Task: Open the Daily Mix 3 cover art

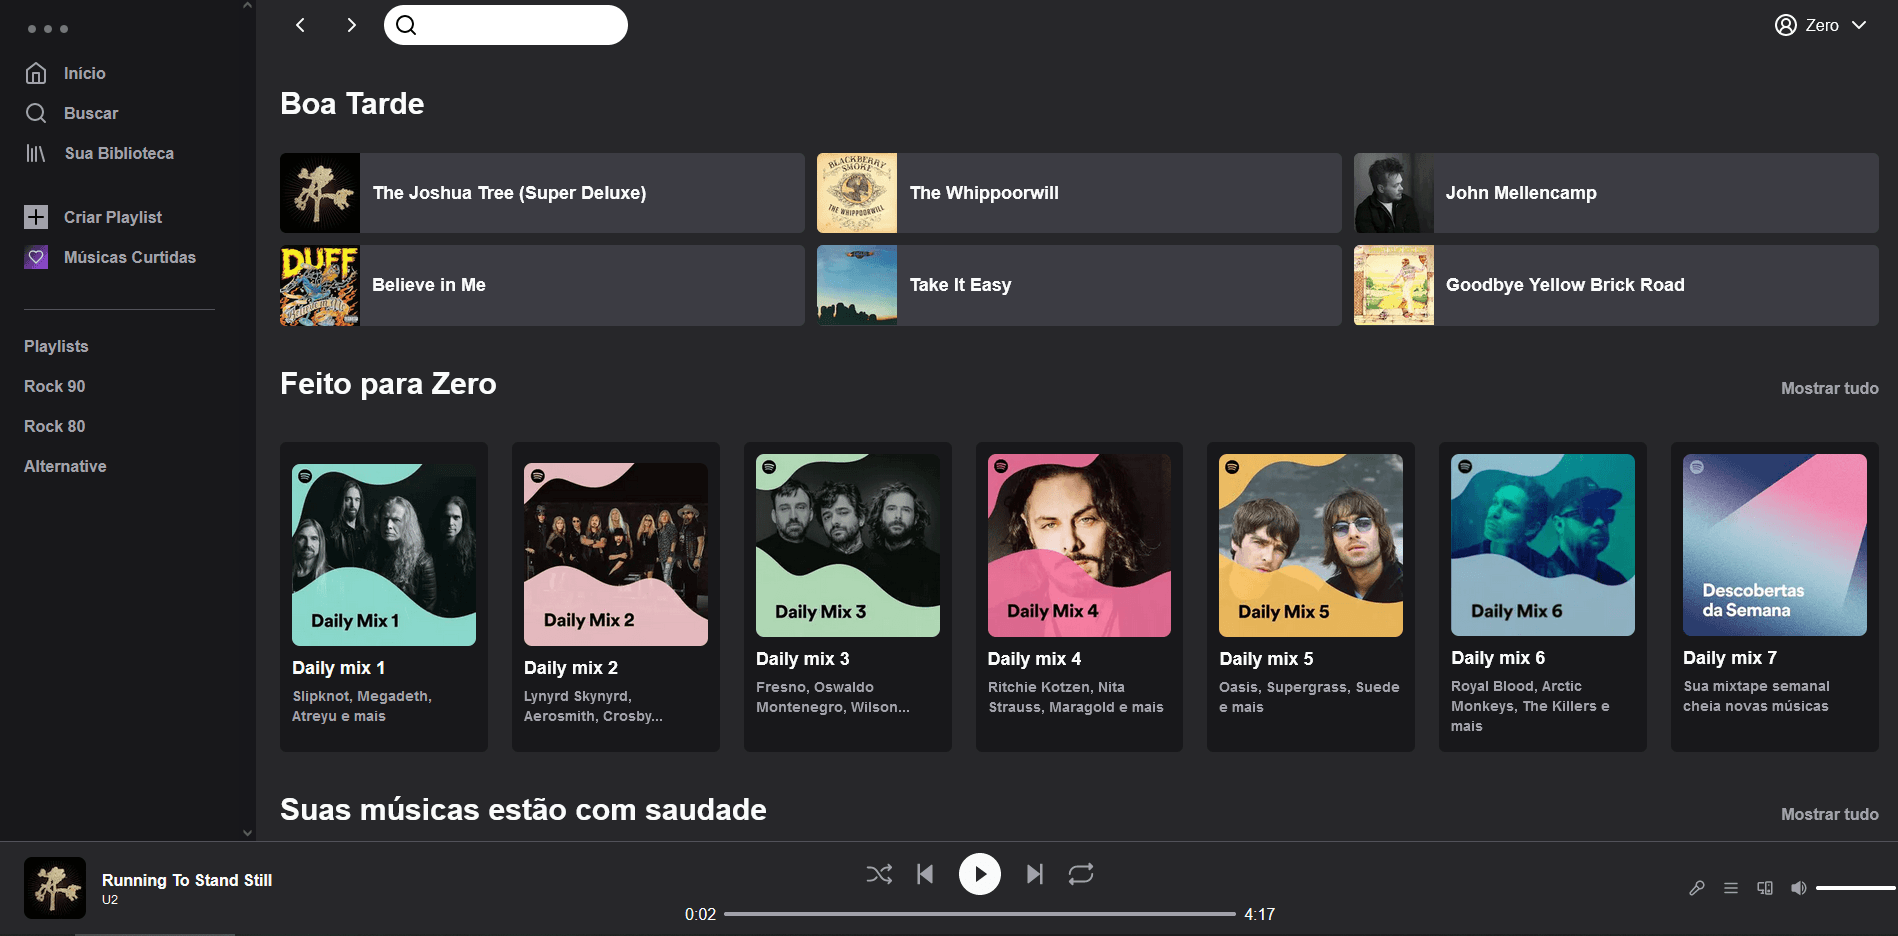Action: click(x=848, y=546)
